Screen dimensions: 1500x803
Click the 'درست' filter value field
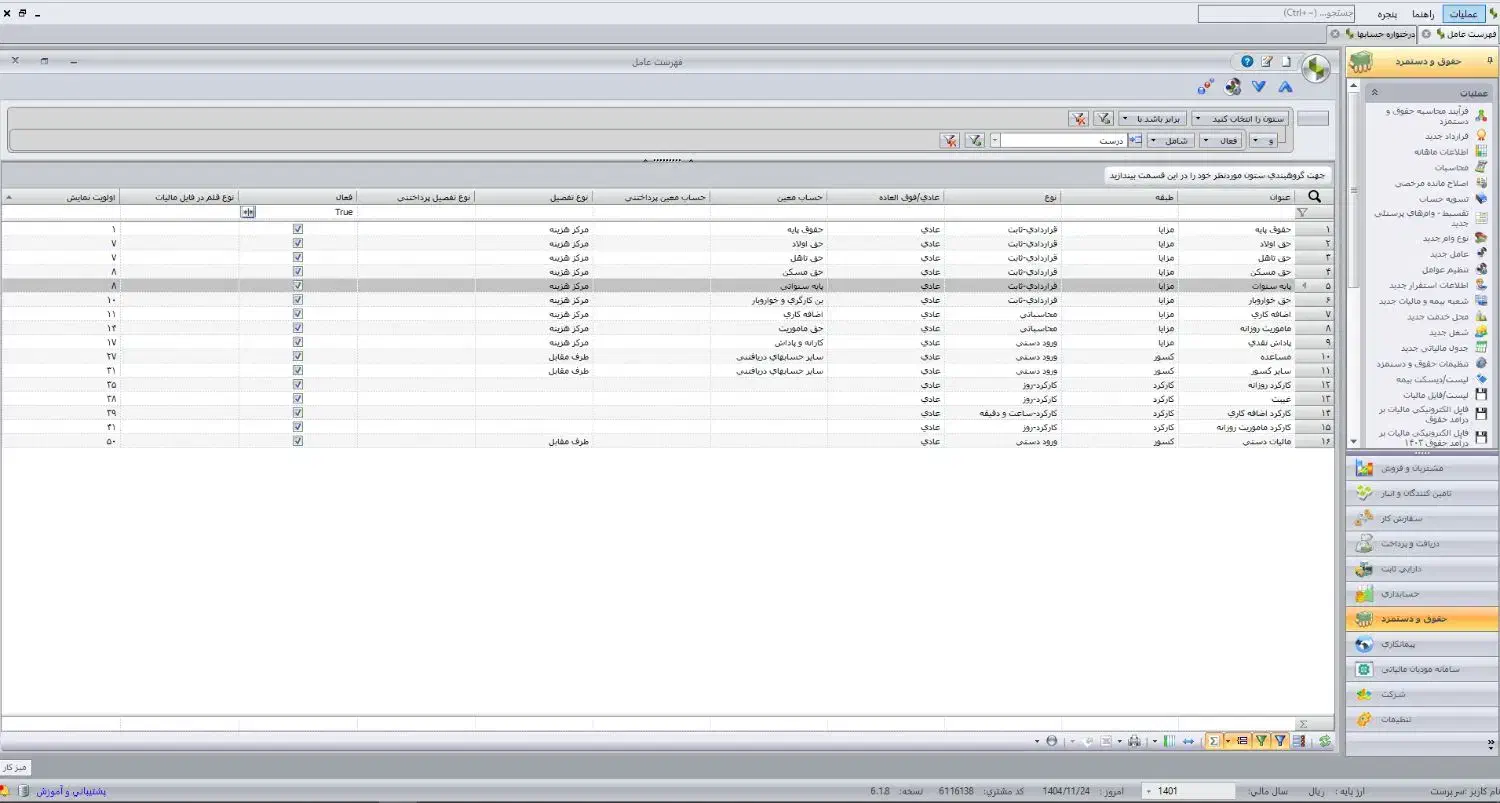pyautogui.click(x=1064, y=141)
